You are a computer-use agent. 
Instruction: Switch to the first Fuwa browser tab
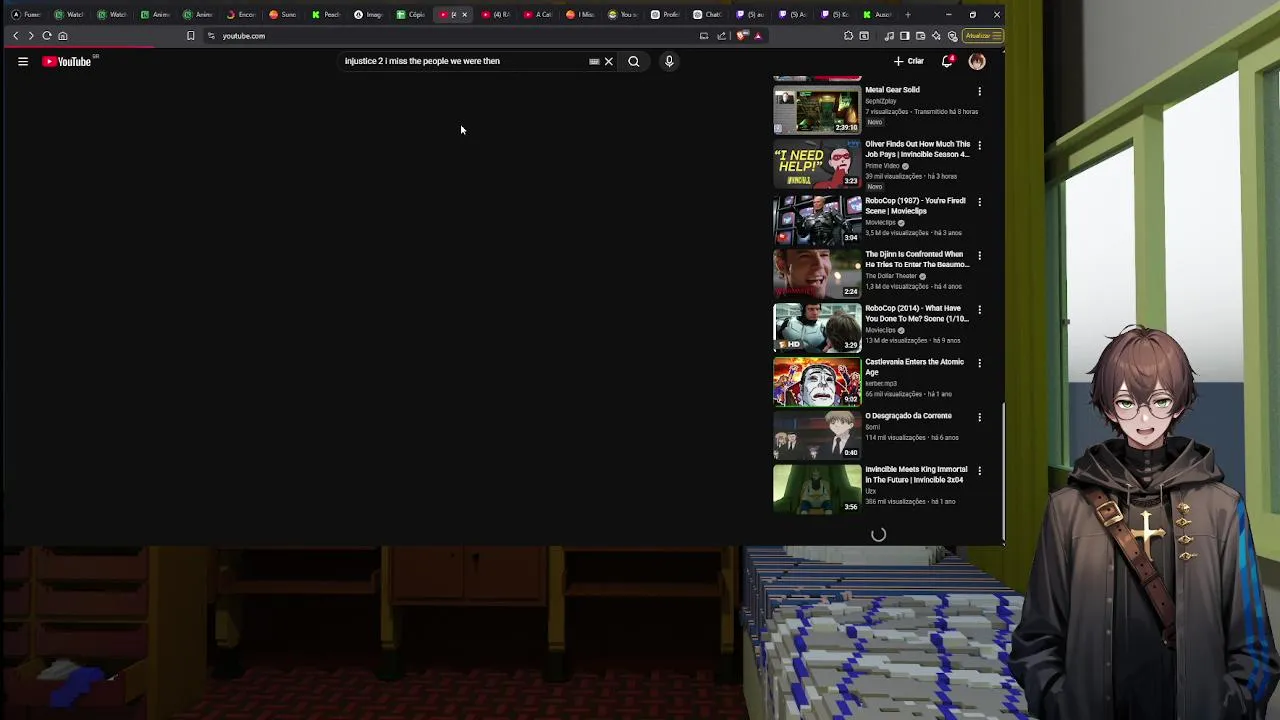pos(27,15)
